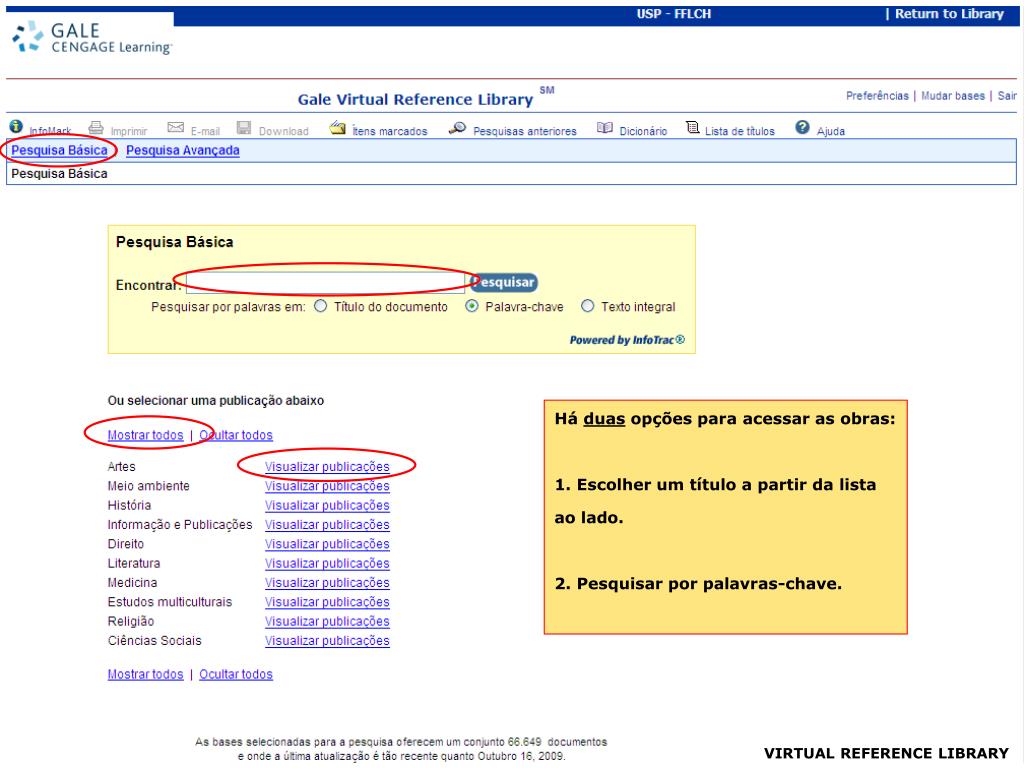Open Visualizar publicações for Direito

327,544
